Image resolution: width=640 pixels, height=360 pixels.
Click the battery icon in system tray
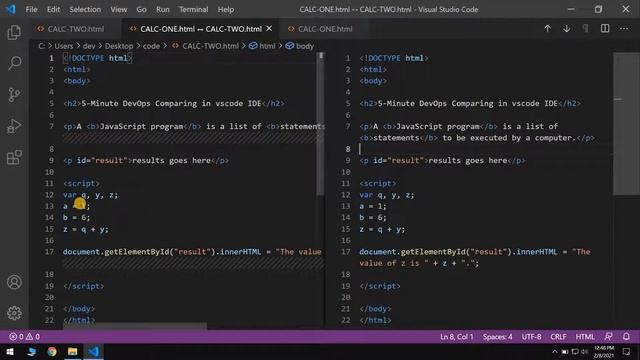(x=565, y=352)
